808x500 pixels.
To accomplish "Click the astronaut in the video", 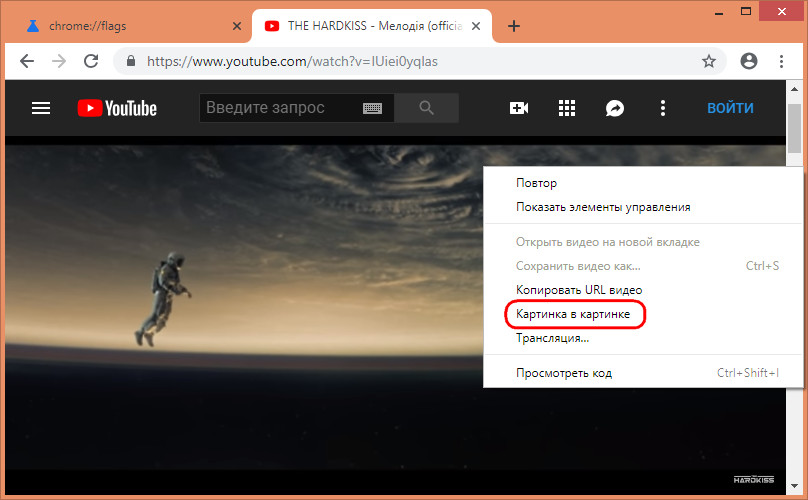I will [163, 298].
